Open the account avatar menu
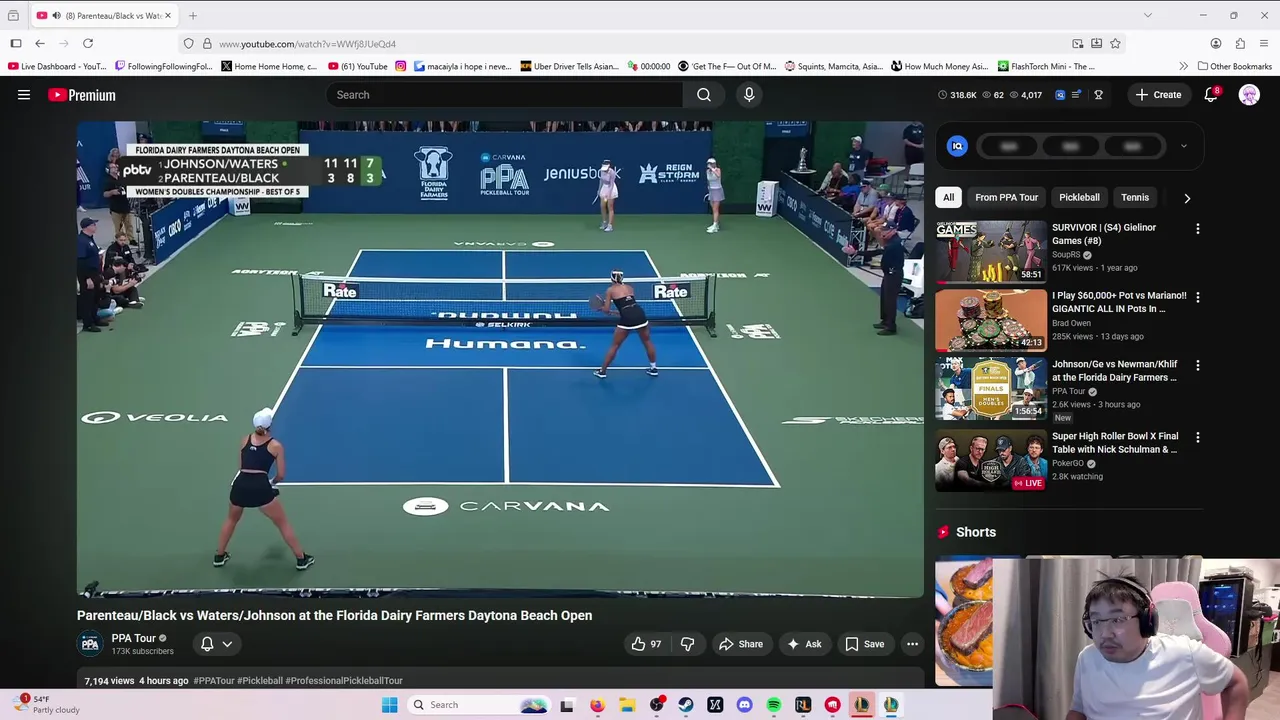Image resolution: width=1280 pixels, height=720 pixels. (x=1249, y=95)
